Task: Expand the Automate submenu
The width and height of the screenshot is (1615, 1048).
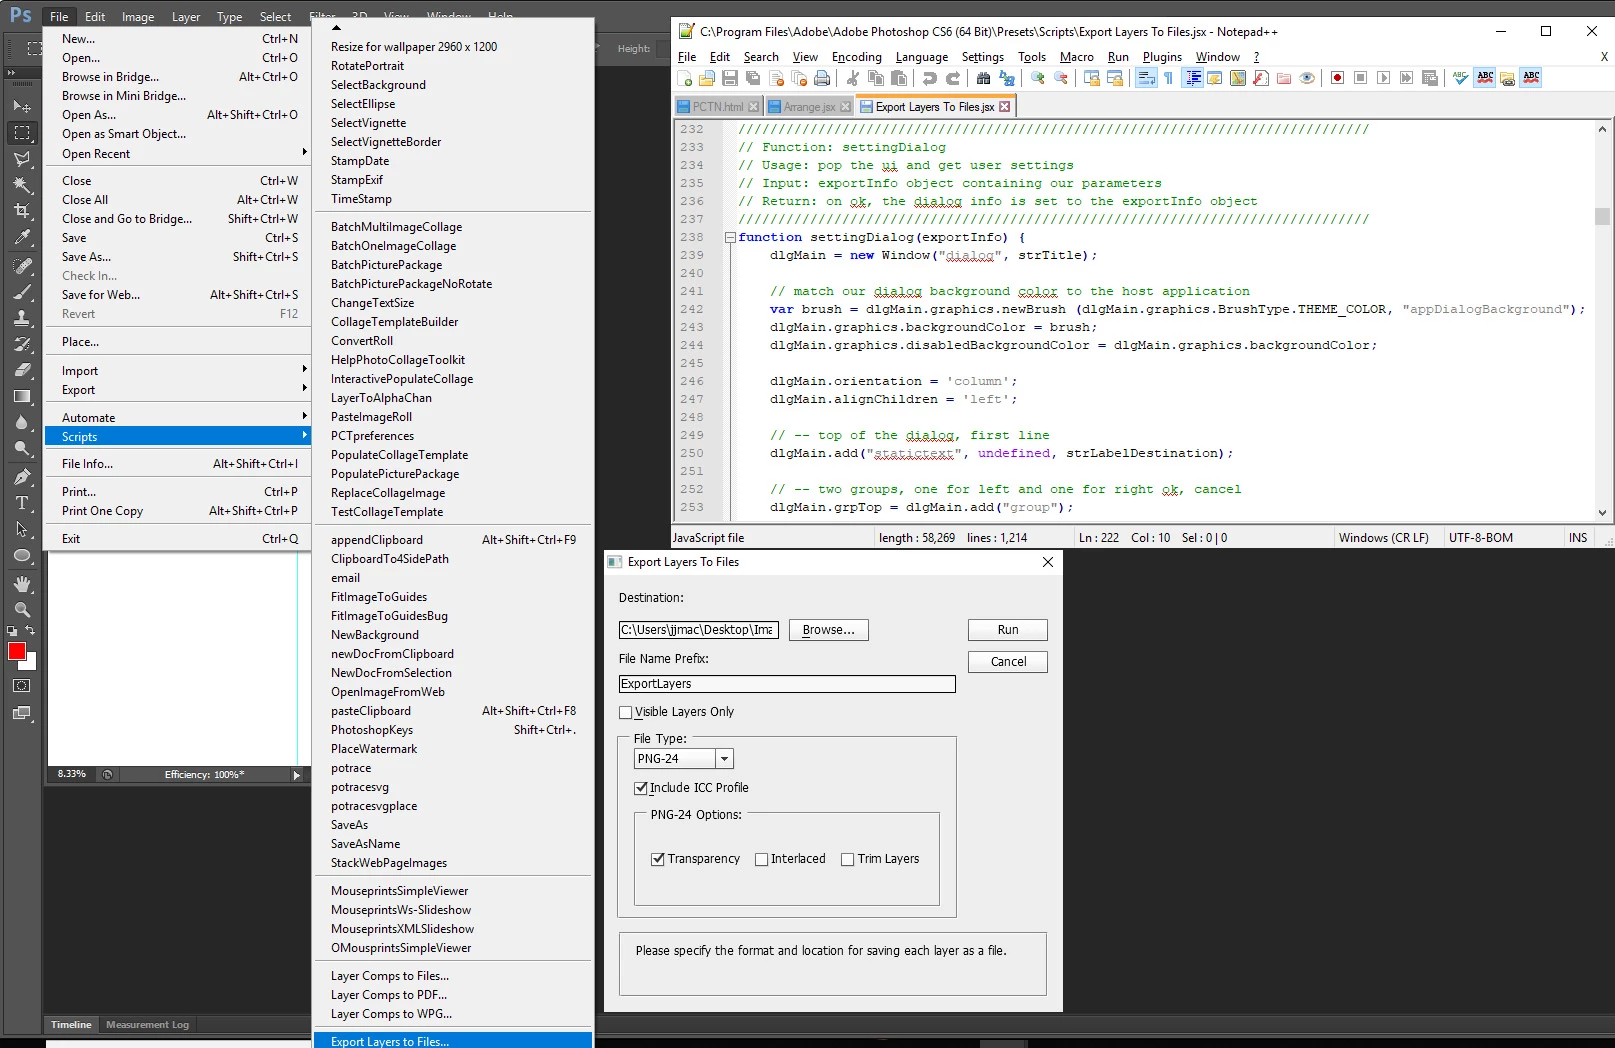Action: 178,418
